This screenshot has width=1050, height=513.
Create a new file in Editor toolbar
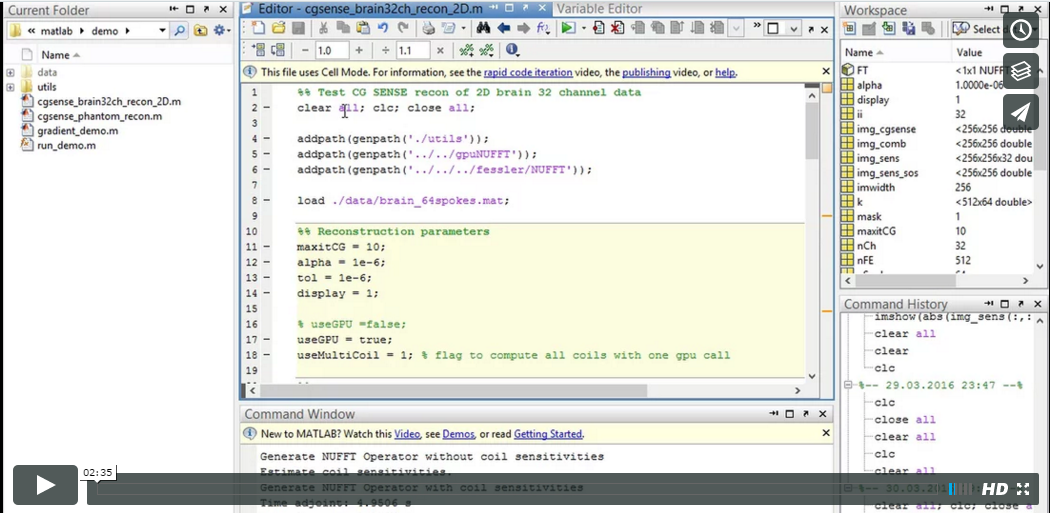coord(259,28)
